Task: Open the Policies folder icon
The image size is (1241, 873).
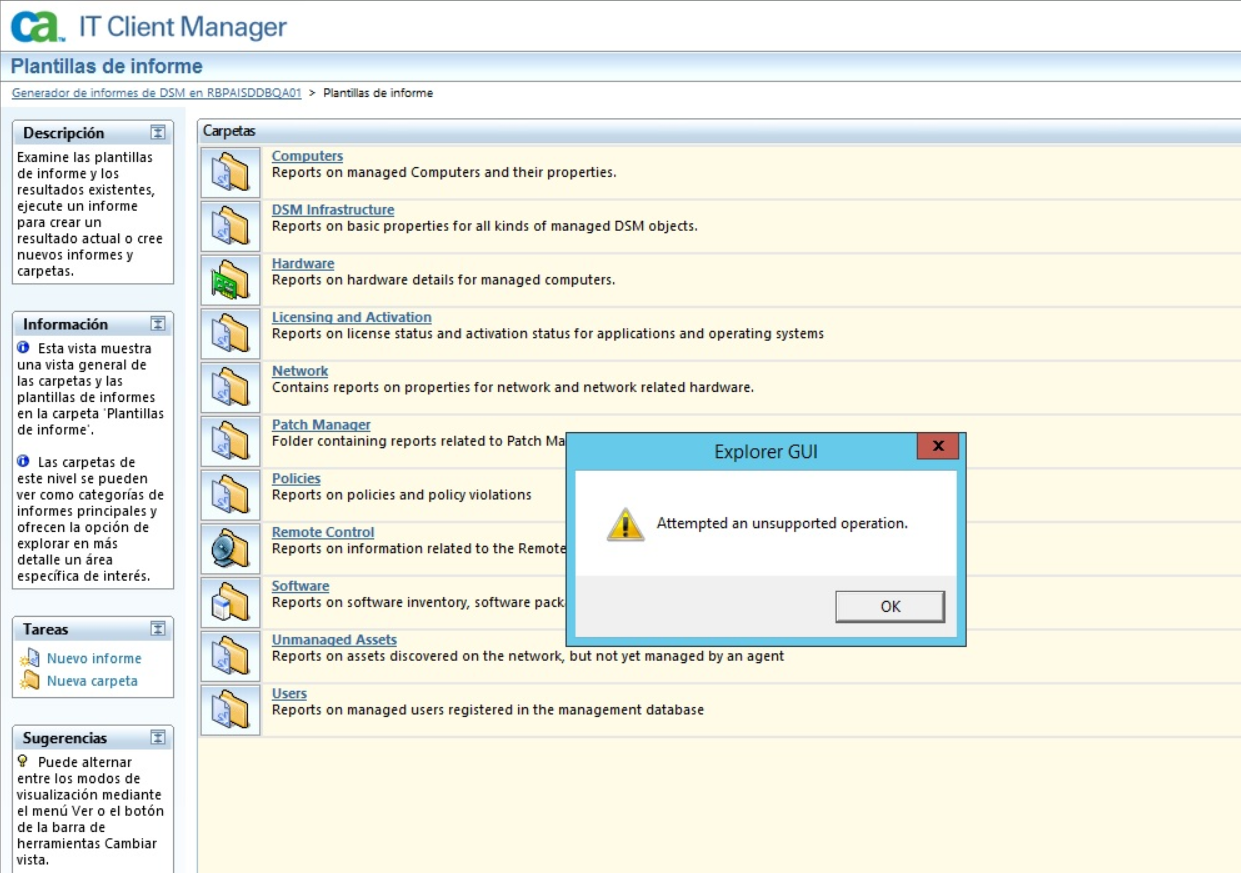Action: (x=230, y=492)
